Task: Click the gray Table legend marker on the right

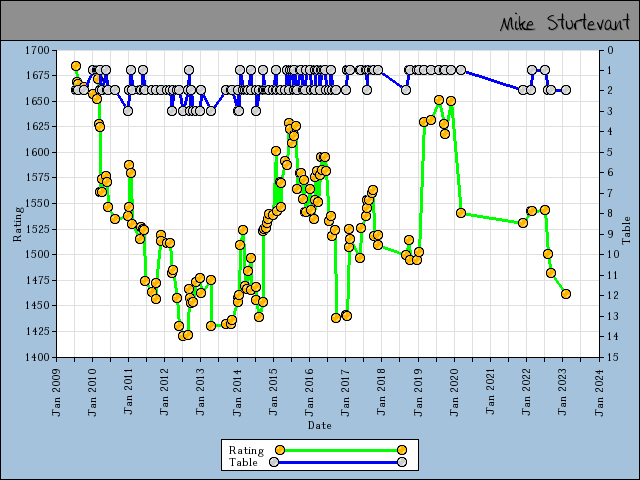Action: coord(401,462)
